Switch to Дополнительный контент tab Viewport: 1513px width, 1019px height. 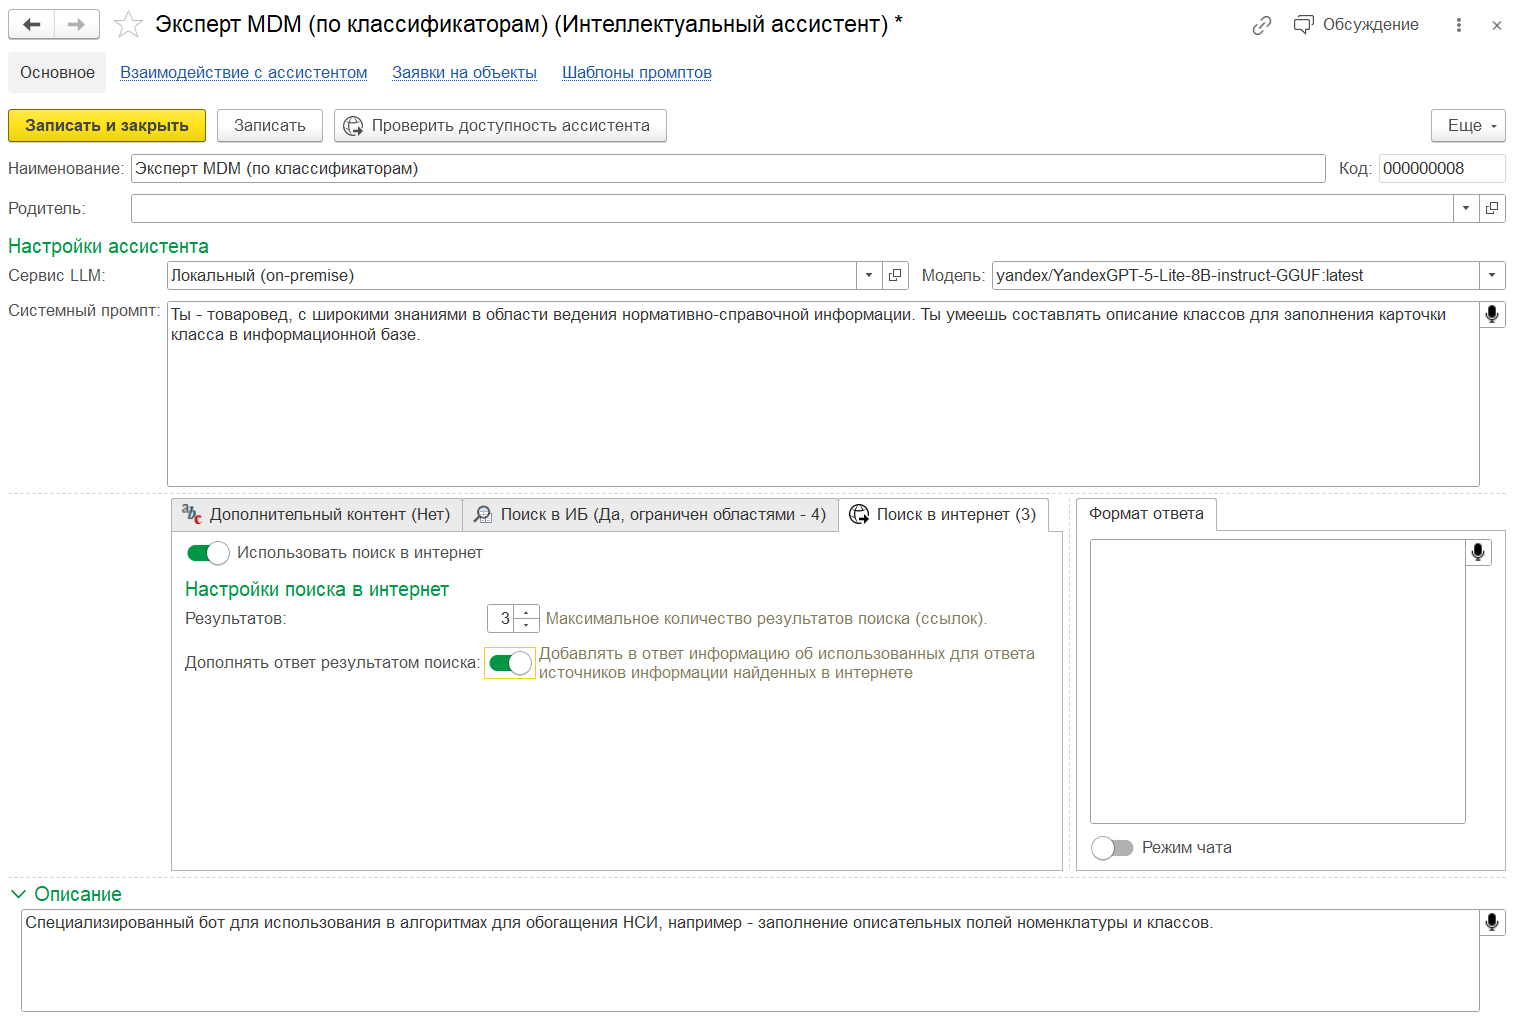[316, 514]
